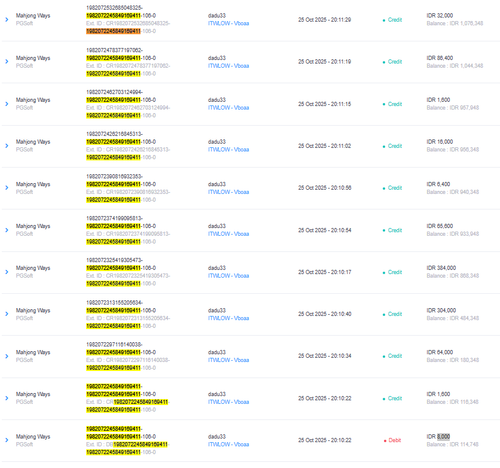Open ITWLOW-Vboaa link in IDR 384,000 row
Image resolution: width=500 pixels, height=468 pixels.
pyautogui.click(x=228, y=276)
